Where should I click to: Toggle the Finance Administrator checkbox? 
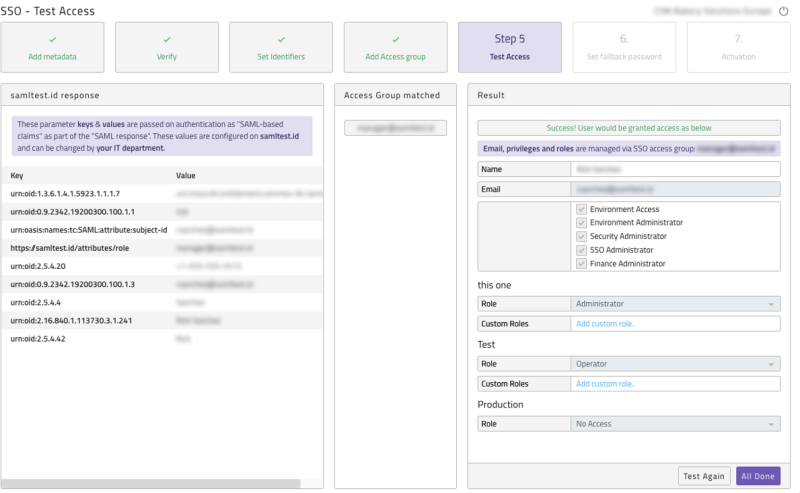[x=581, y=264]
